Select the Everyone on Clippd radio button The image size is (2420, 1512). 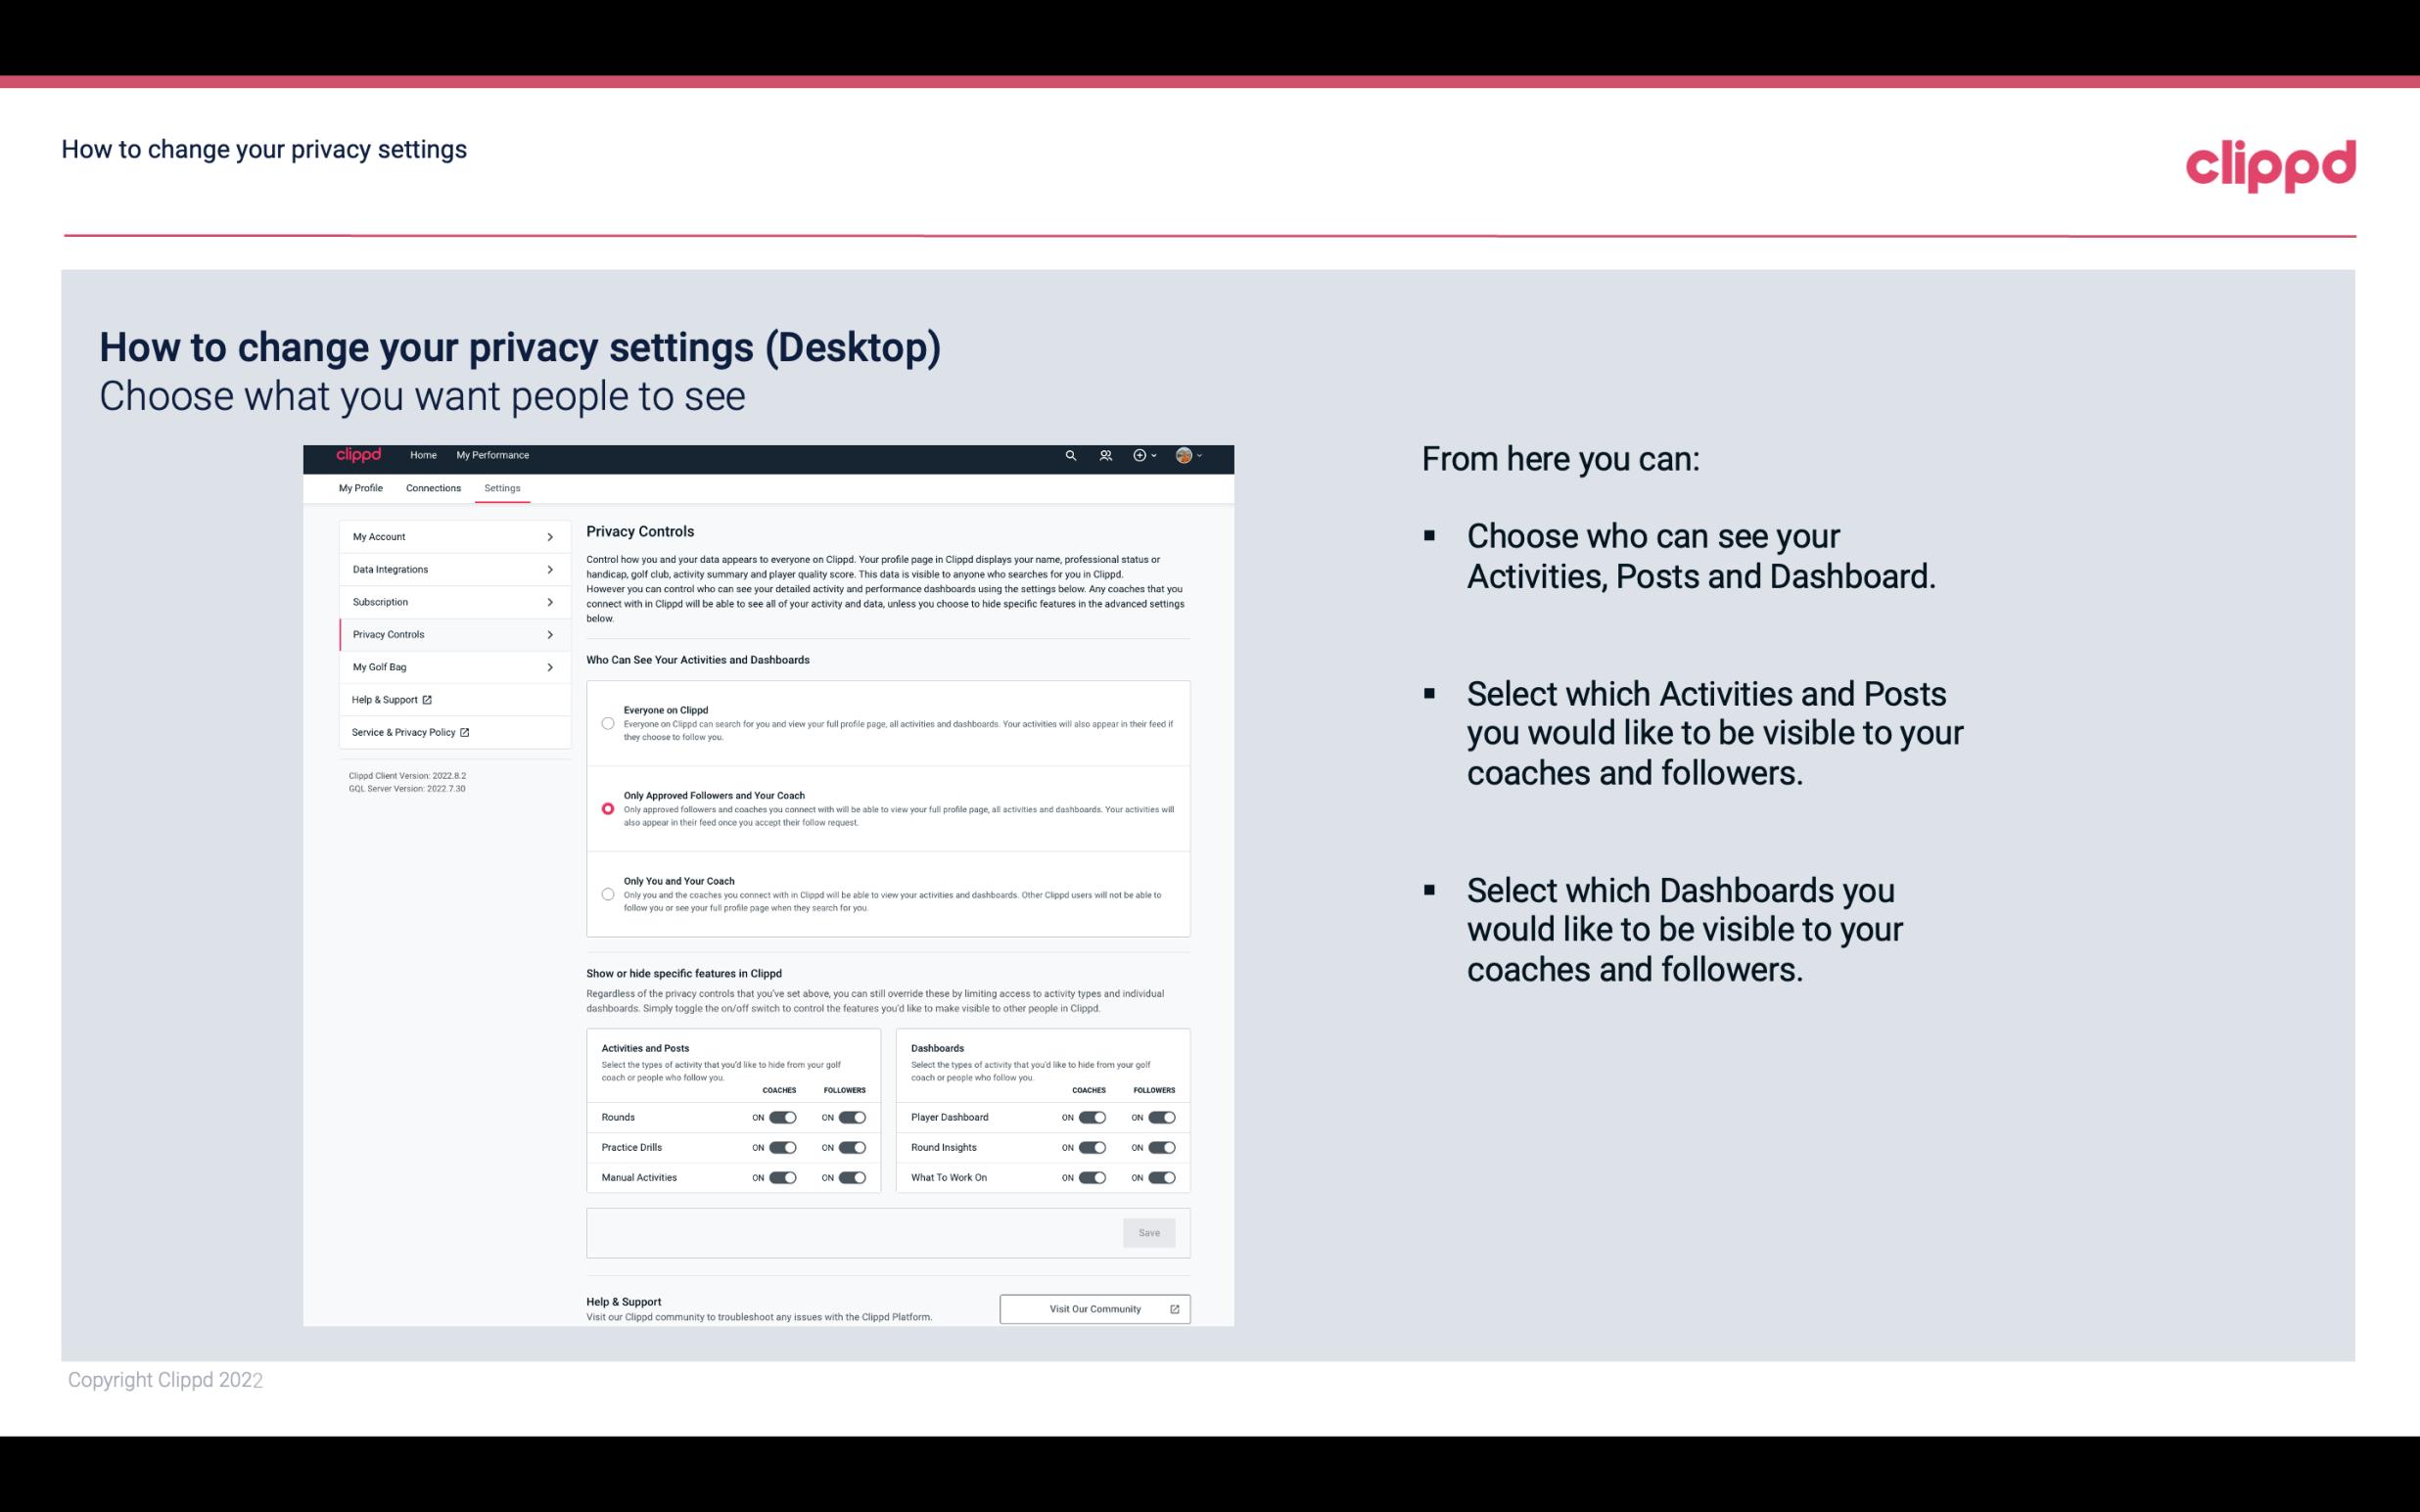608,721
